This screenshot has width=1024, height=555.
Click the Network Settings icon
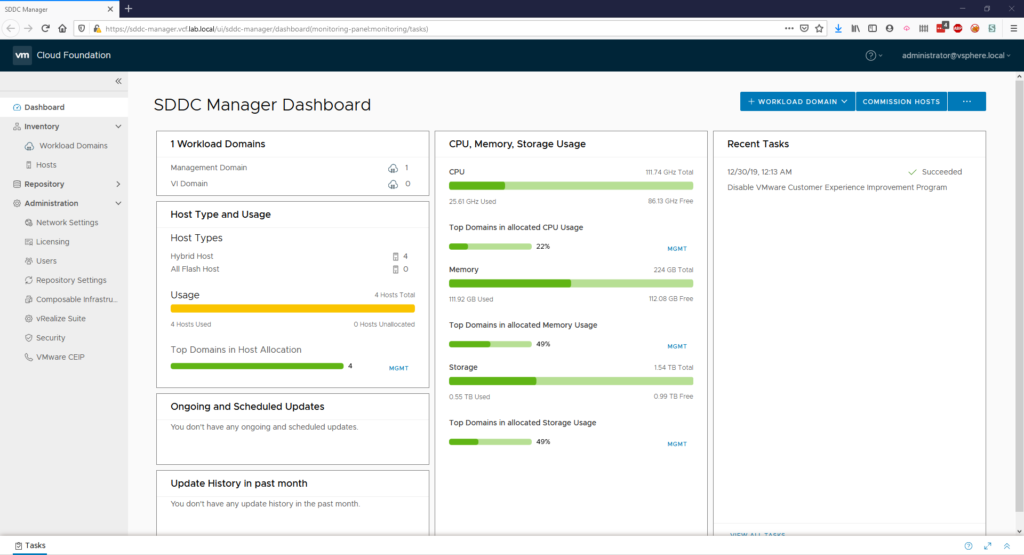coord(29,223)
